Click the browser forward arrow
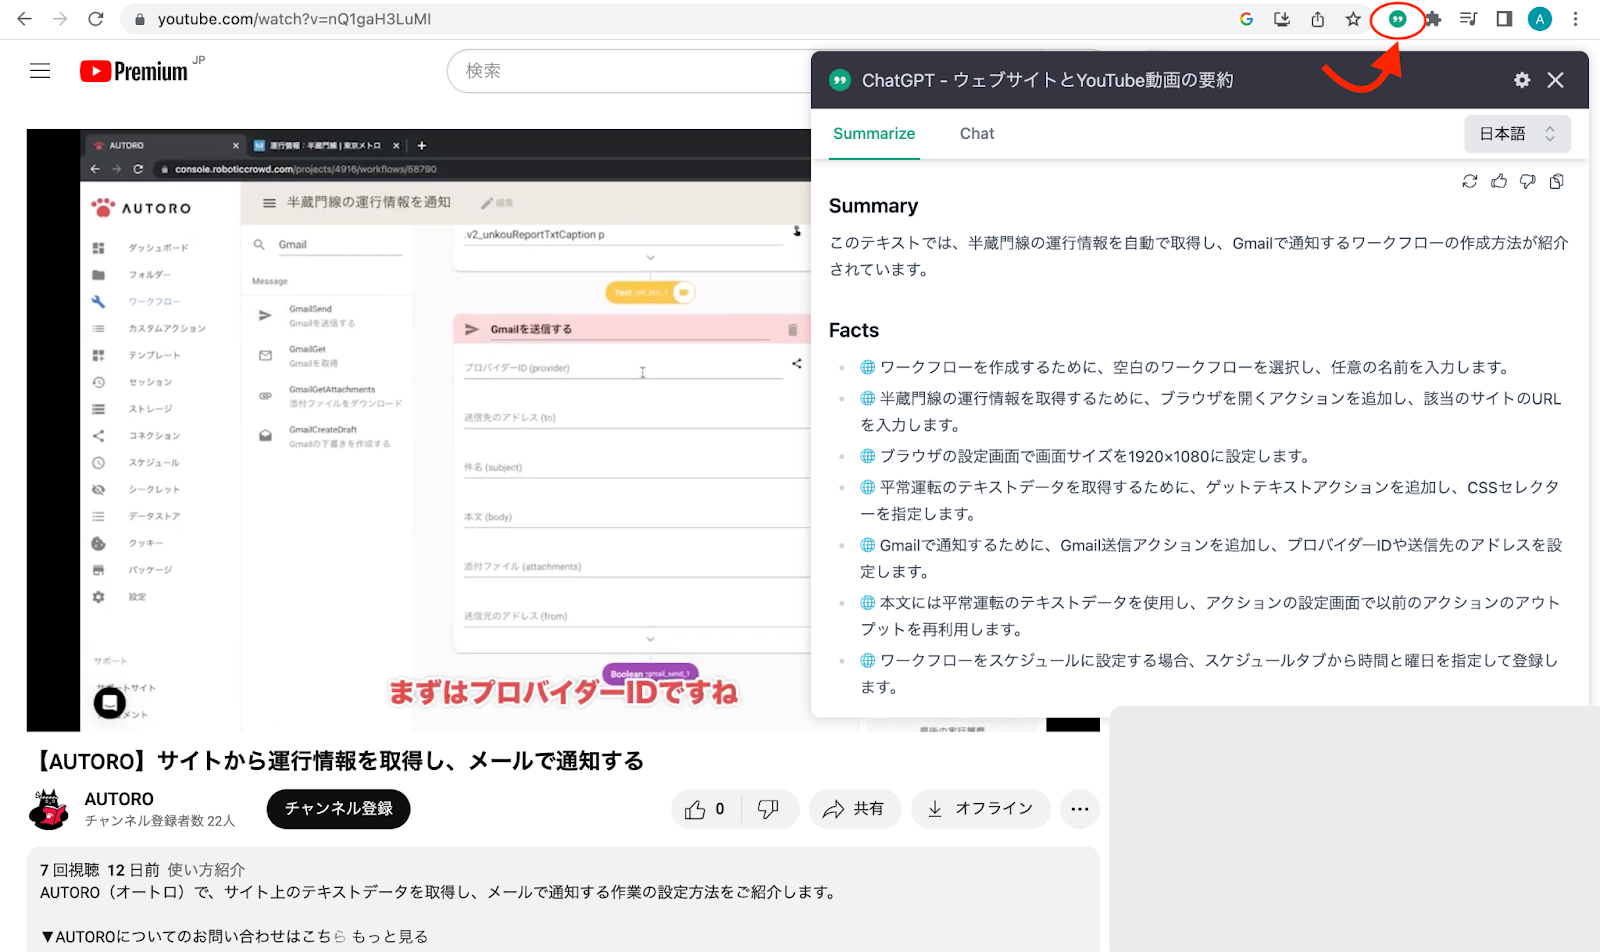 pyautogui.click(x=60, y=19)
